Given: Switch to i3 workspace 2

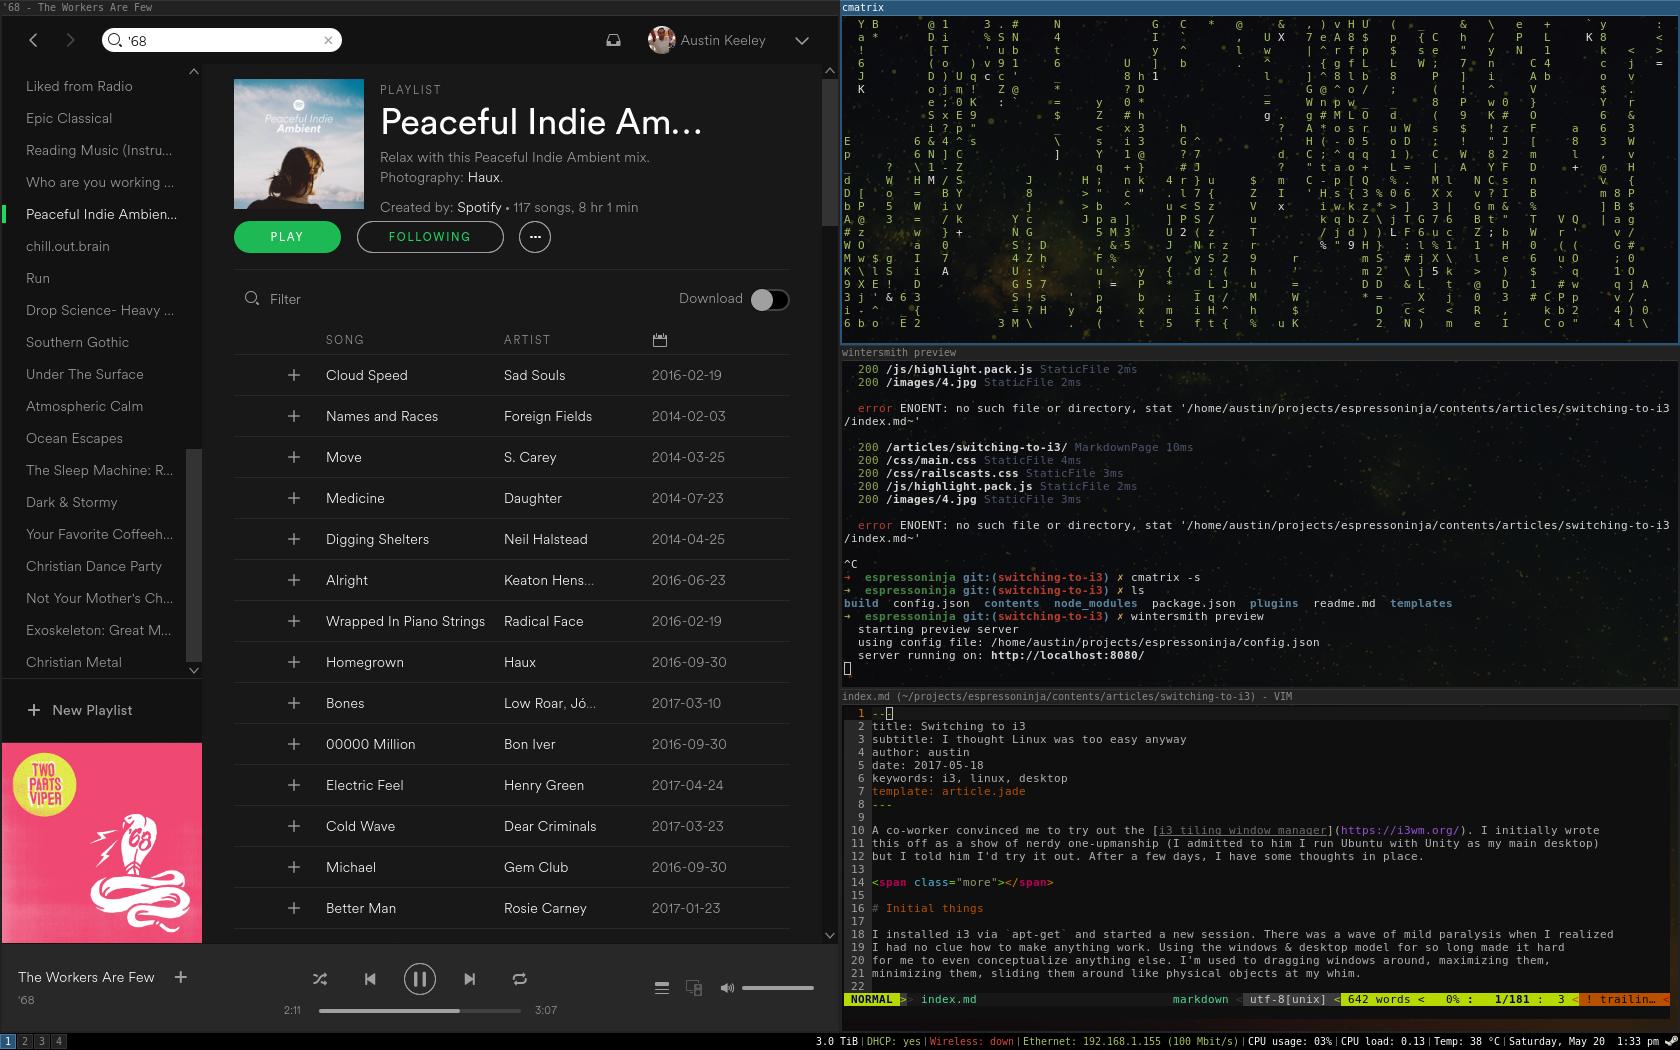Looking at the screenshot, I should (x=25, y=1041).
